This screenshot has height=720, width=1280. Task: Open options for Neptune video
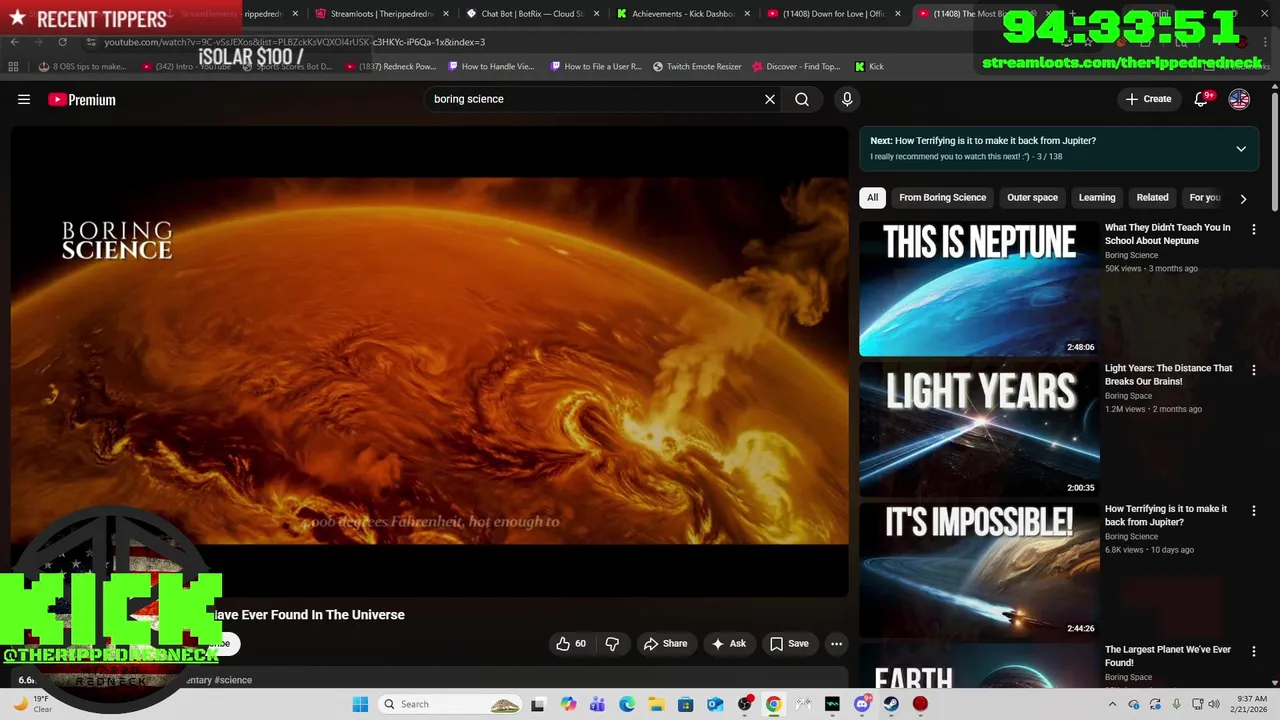click(x=1253, y=229)
